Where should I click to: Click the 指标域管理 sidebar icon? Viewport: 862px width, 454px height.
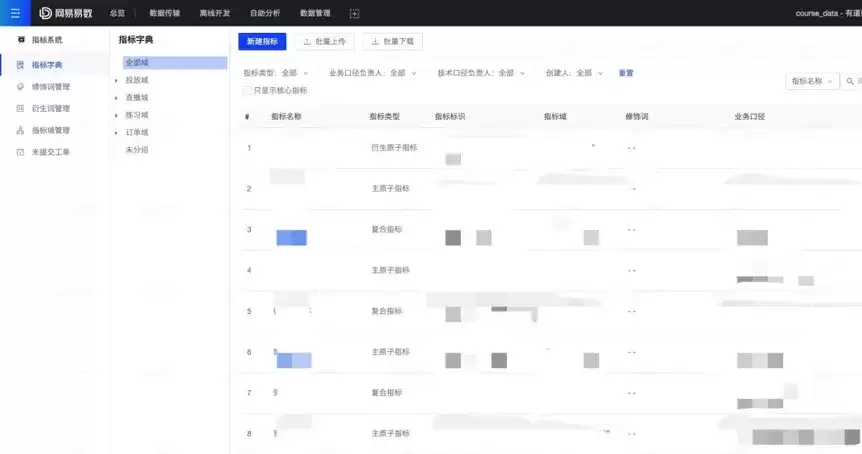click(x=20, y=130)
